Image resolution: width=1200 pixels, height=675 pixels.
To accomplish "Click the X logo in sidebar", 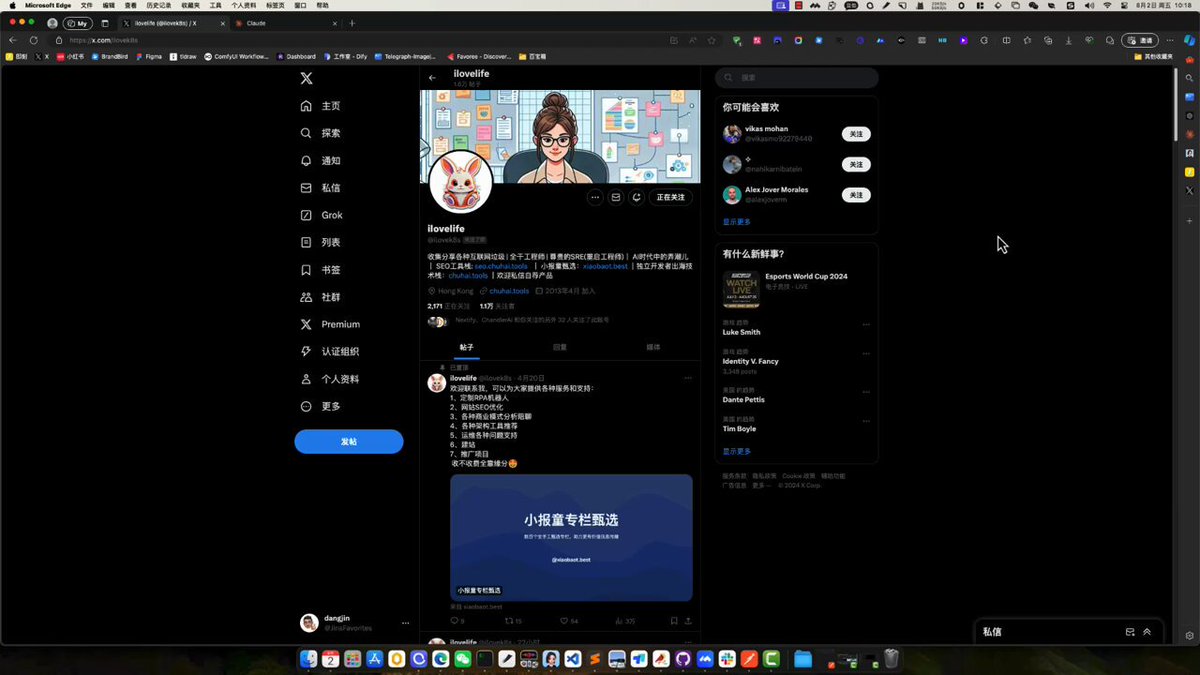I will 307,78.
